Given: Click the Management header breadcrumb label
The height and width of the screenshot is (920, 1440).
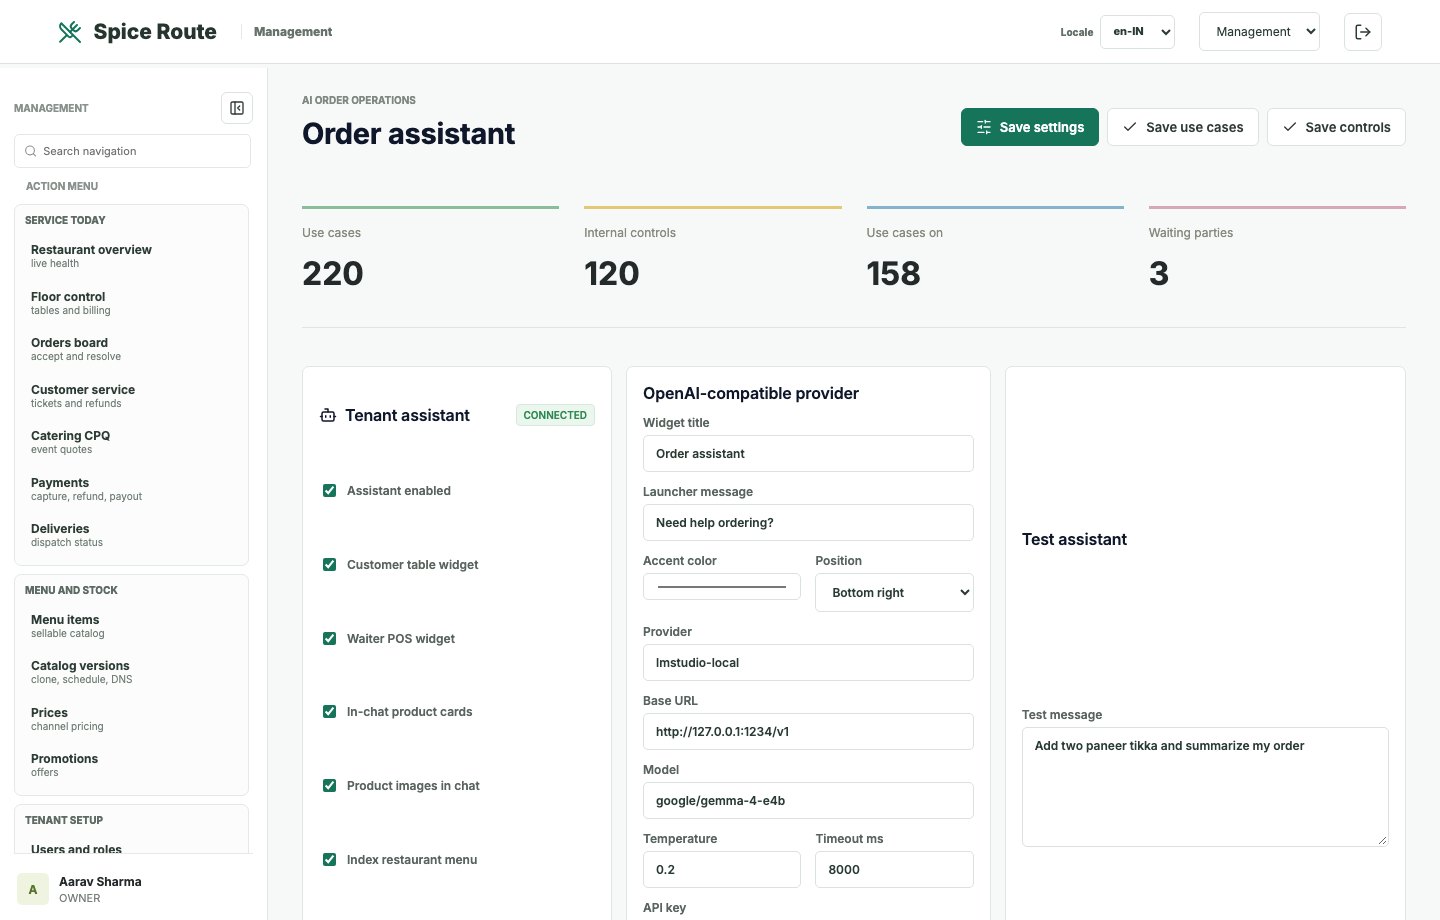Looking at the screenshot, I should coord(293,32).
